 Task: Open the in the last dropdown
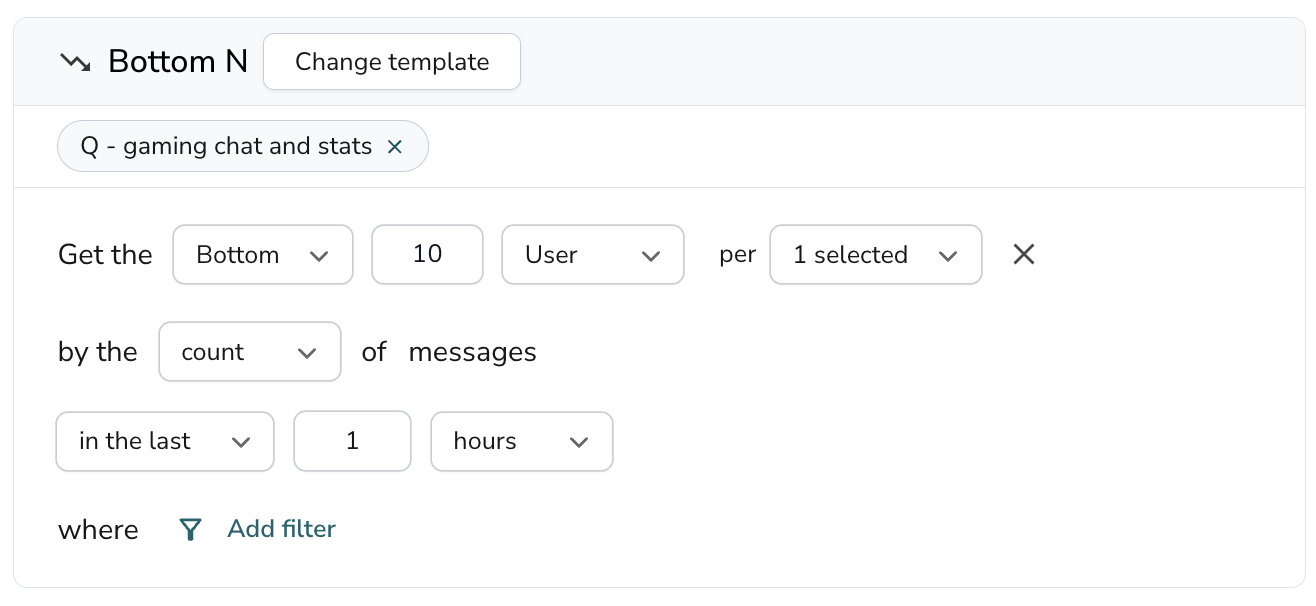(164, 441)
